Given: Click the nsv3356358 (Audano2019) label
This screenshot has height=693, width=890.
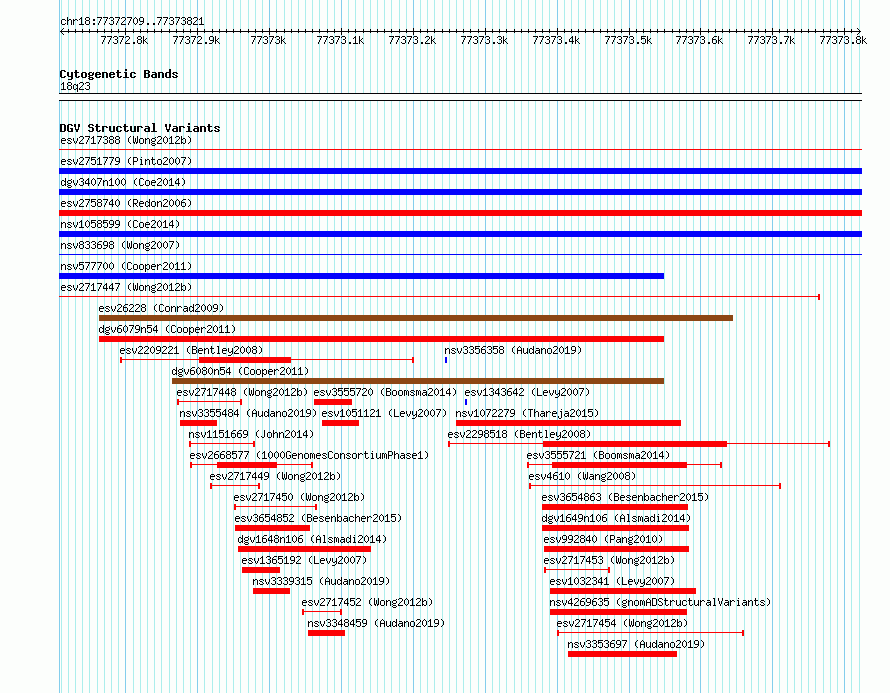Looking at the screenshot, I should point(513,350).
